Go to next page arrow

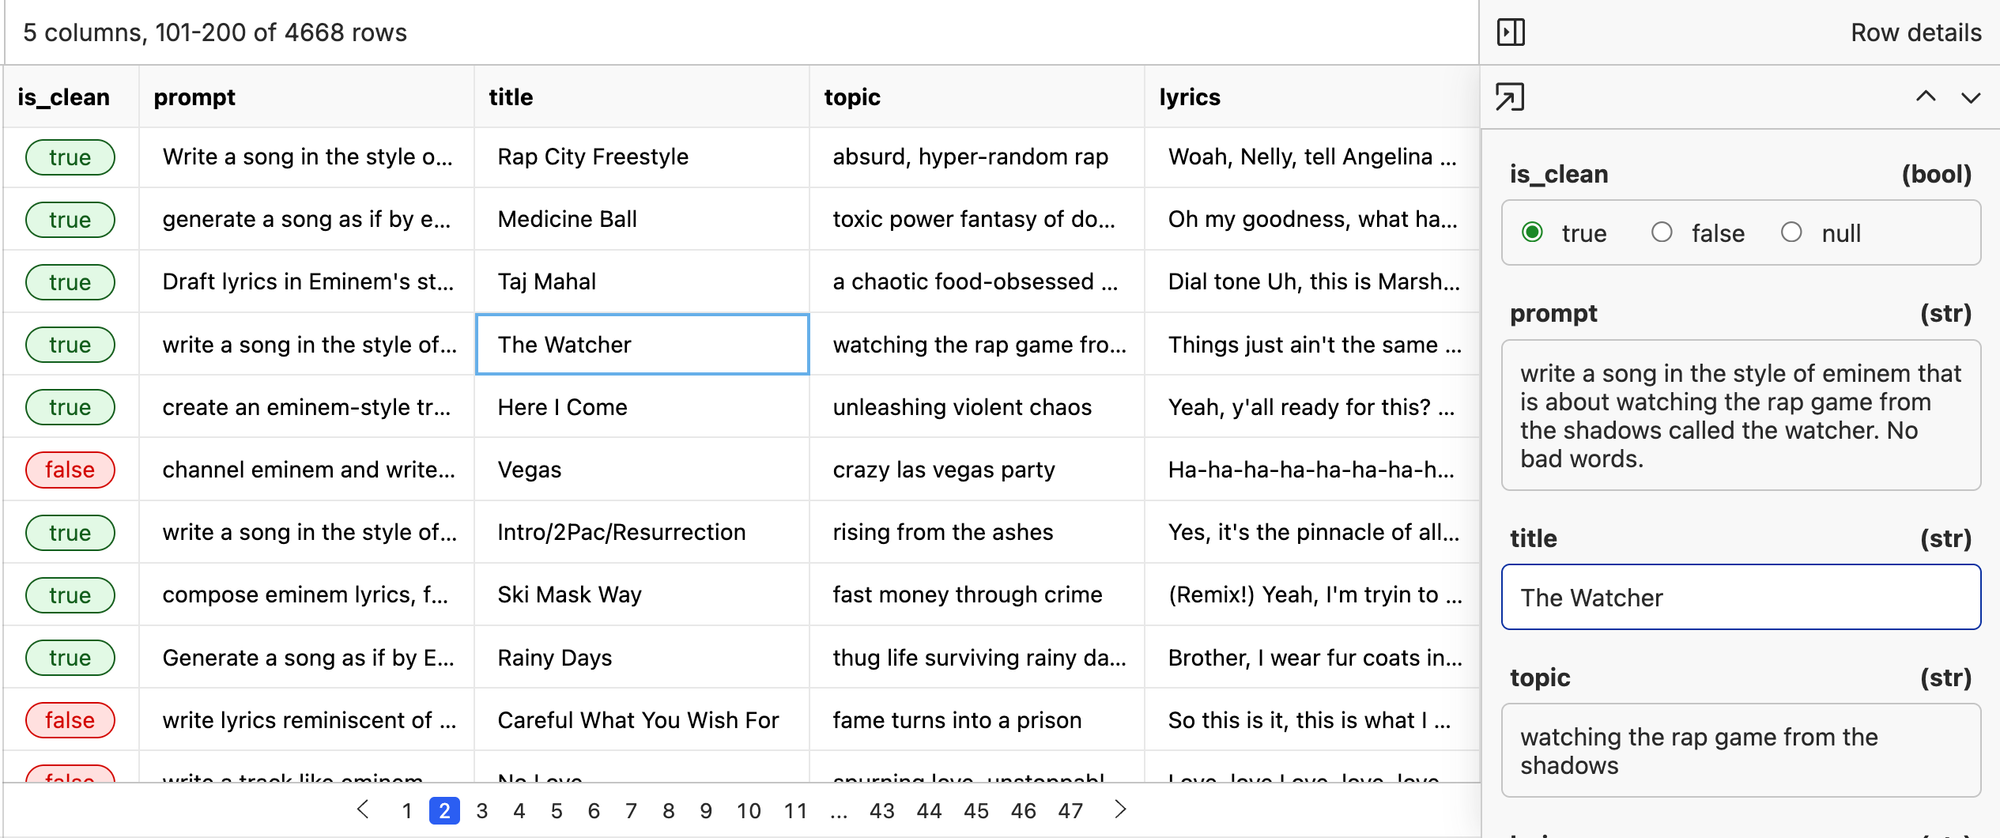point(1120,810)
